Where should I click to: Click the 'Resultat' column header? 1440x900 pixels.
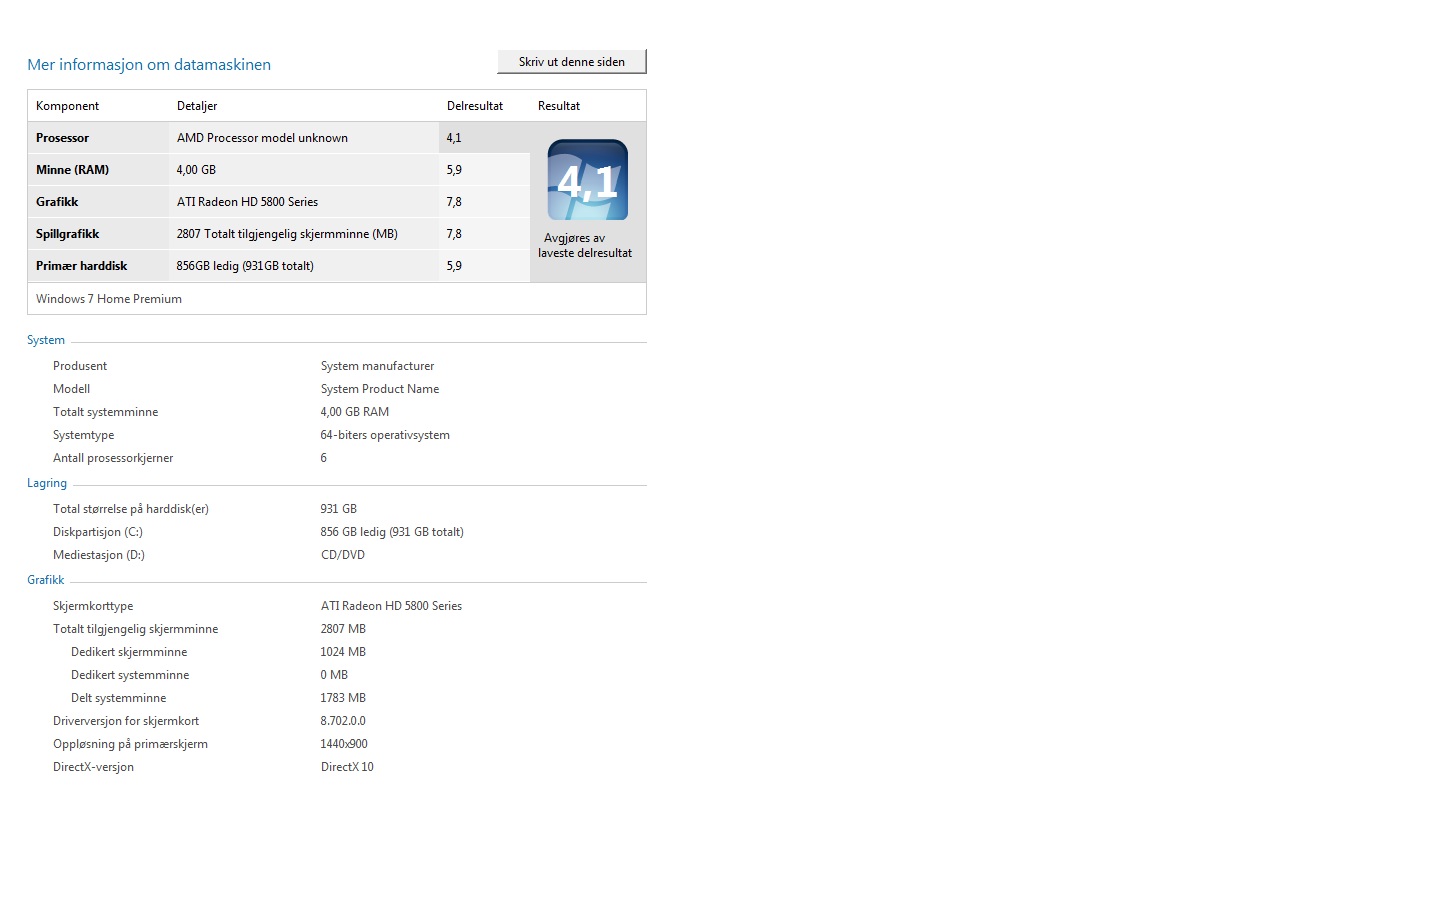click(559, 106)
